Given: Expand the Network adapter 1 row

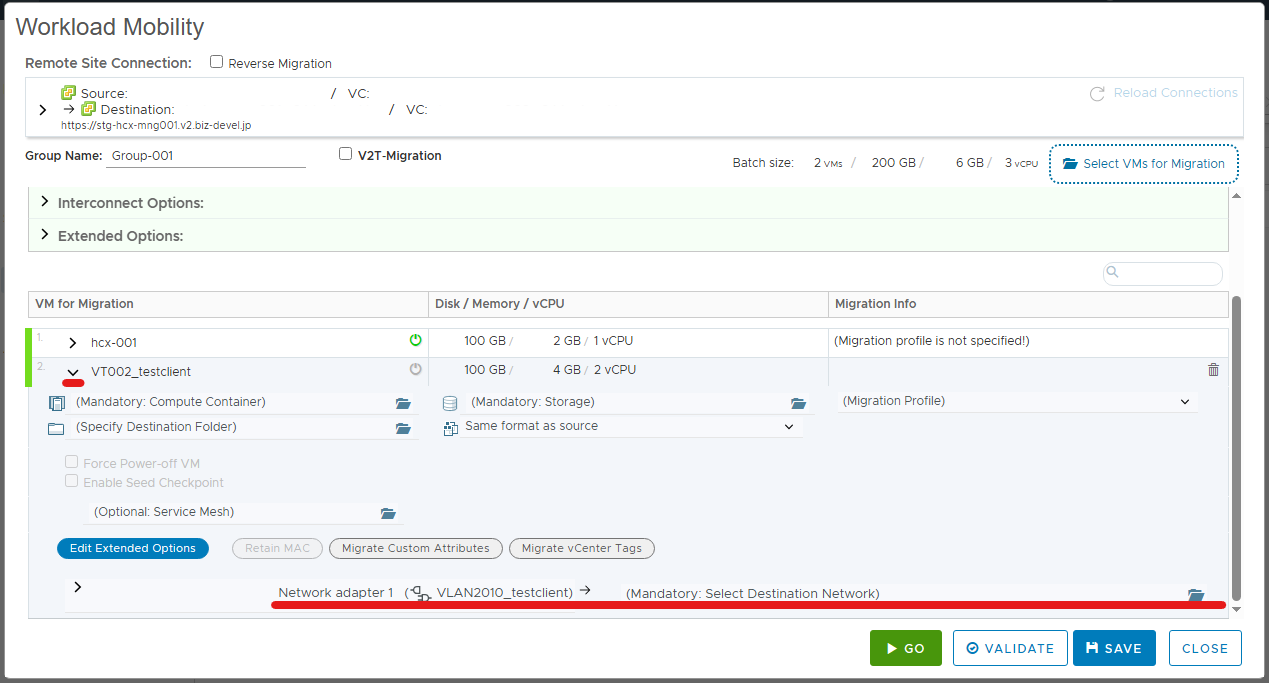Looking at the screenshot, I should 77,587.
